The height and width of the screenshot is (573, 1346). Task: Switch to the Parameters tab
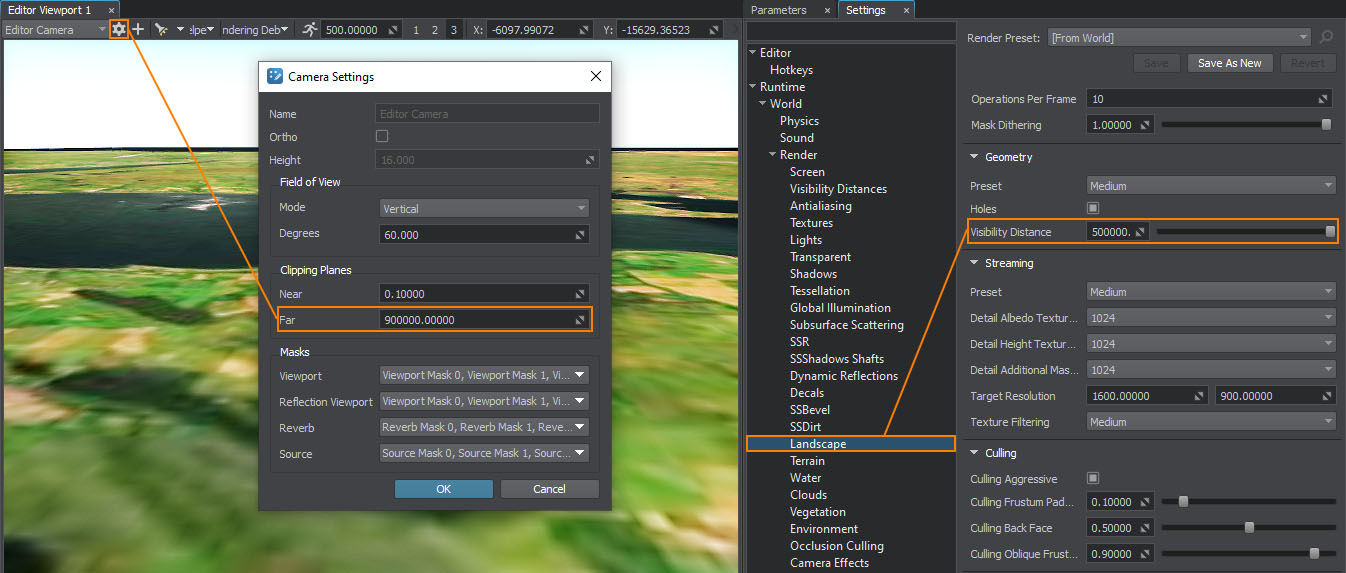tap(778, 10)
